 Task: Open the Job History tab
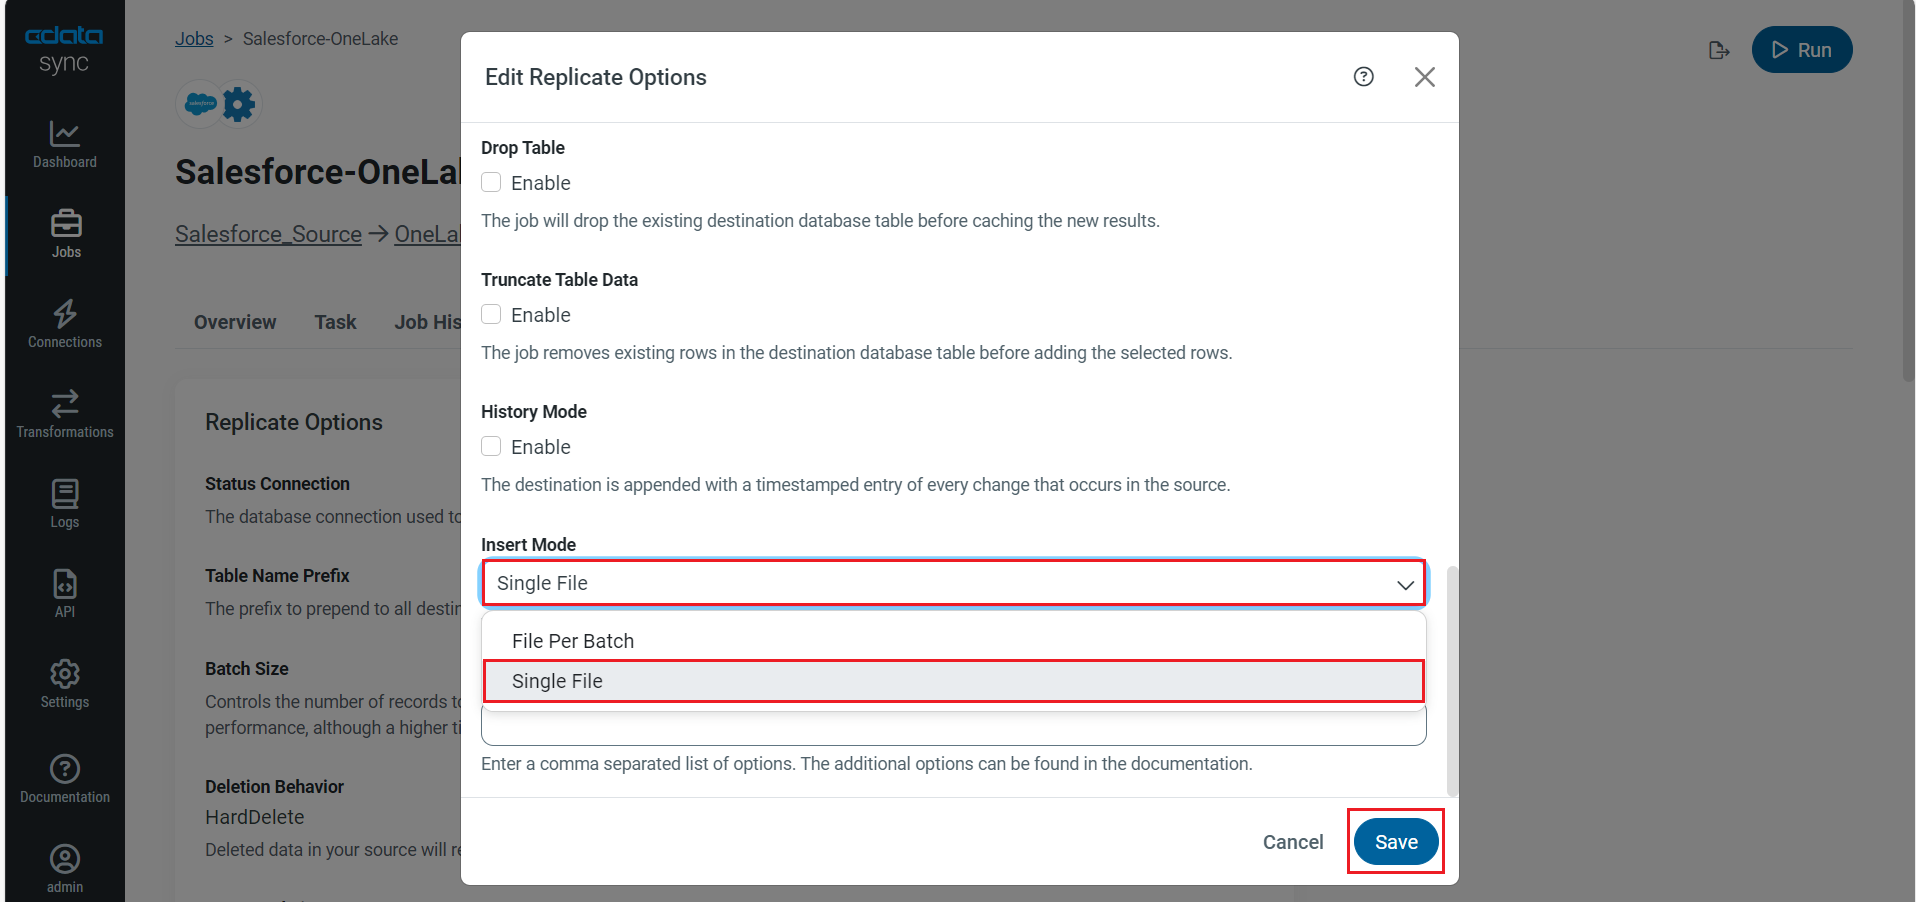click(427, 322)
